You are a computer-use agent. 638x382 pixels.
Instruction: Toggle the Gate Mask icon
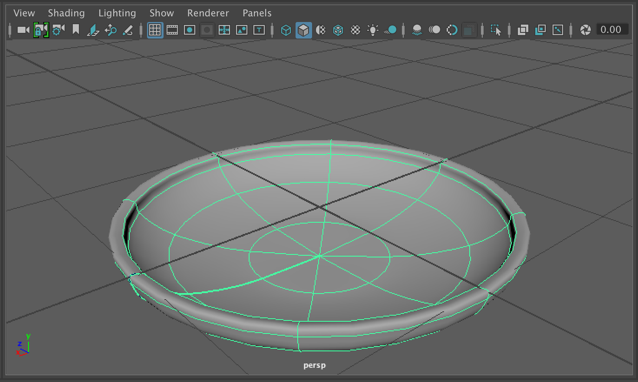click(207, 30)
